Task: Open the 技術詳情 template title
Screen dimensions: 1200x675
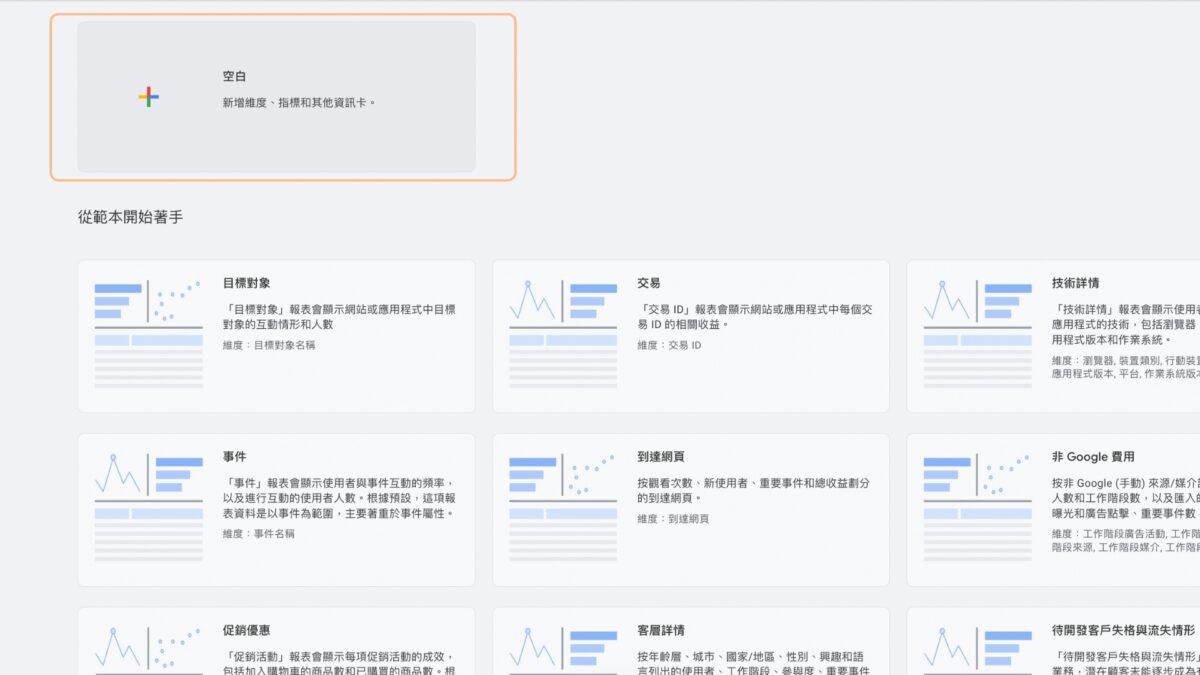Action: [1075, 284]
